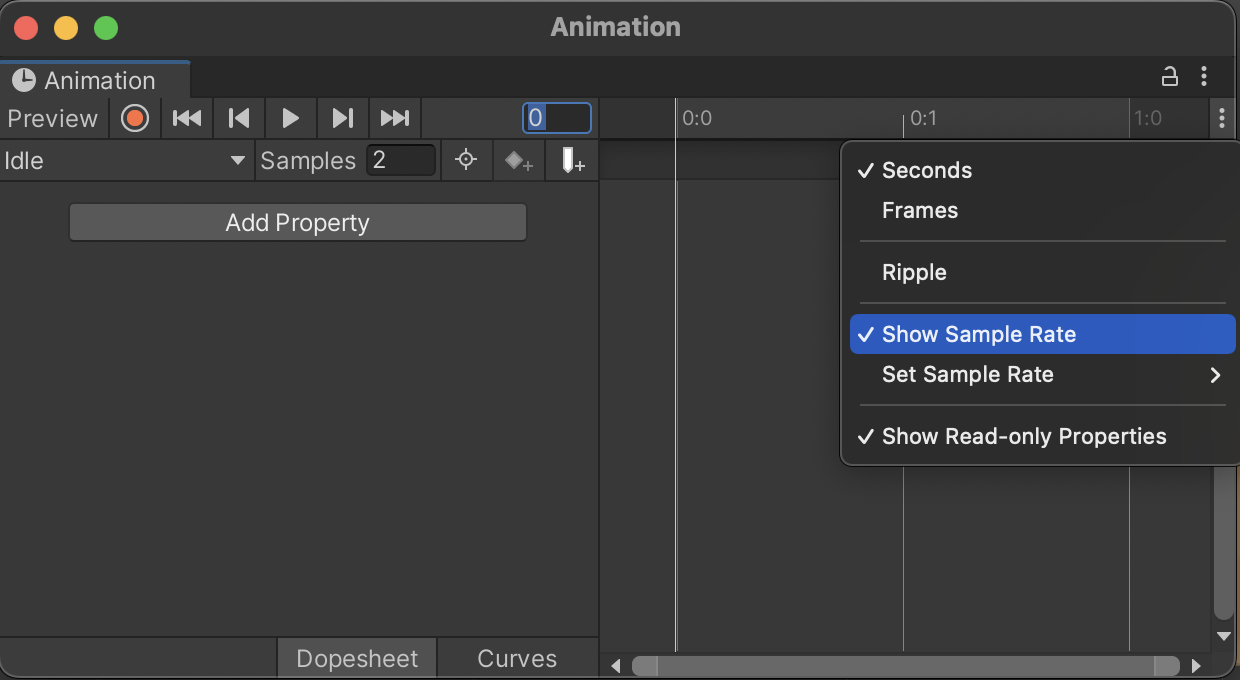
Task: Click the Add Keyframe icon
Action: (518, 161)
